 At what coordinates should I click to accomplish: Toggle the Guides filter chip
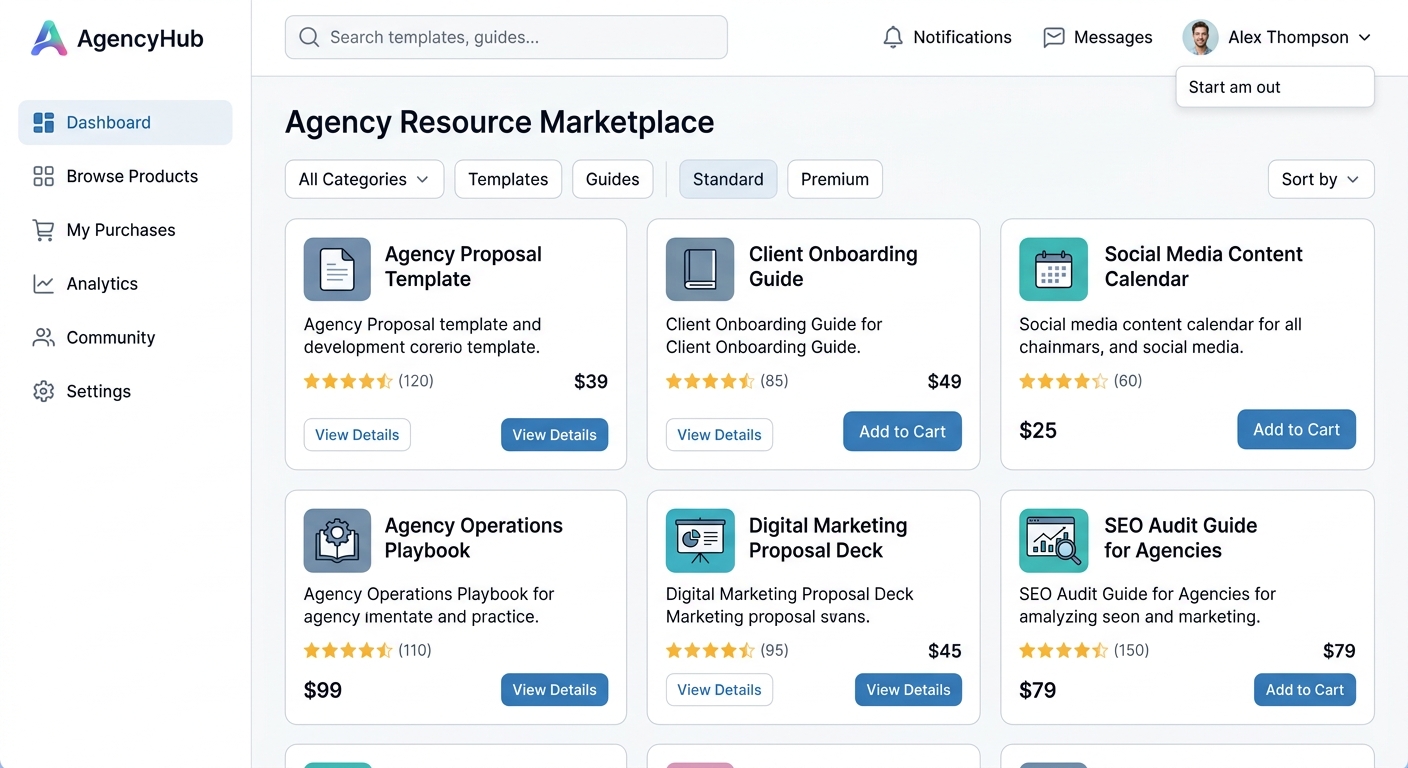[612, 179]
